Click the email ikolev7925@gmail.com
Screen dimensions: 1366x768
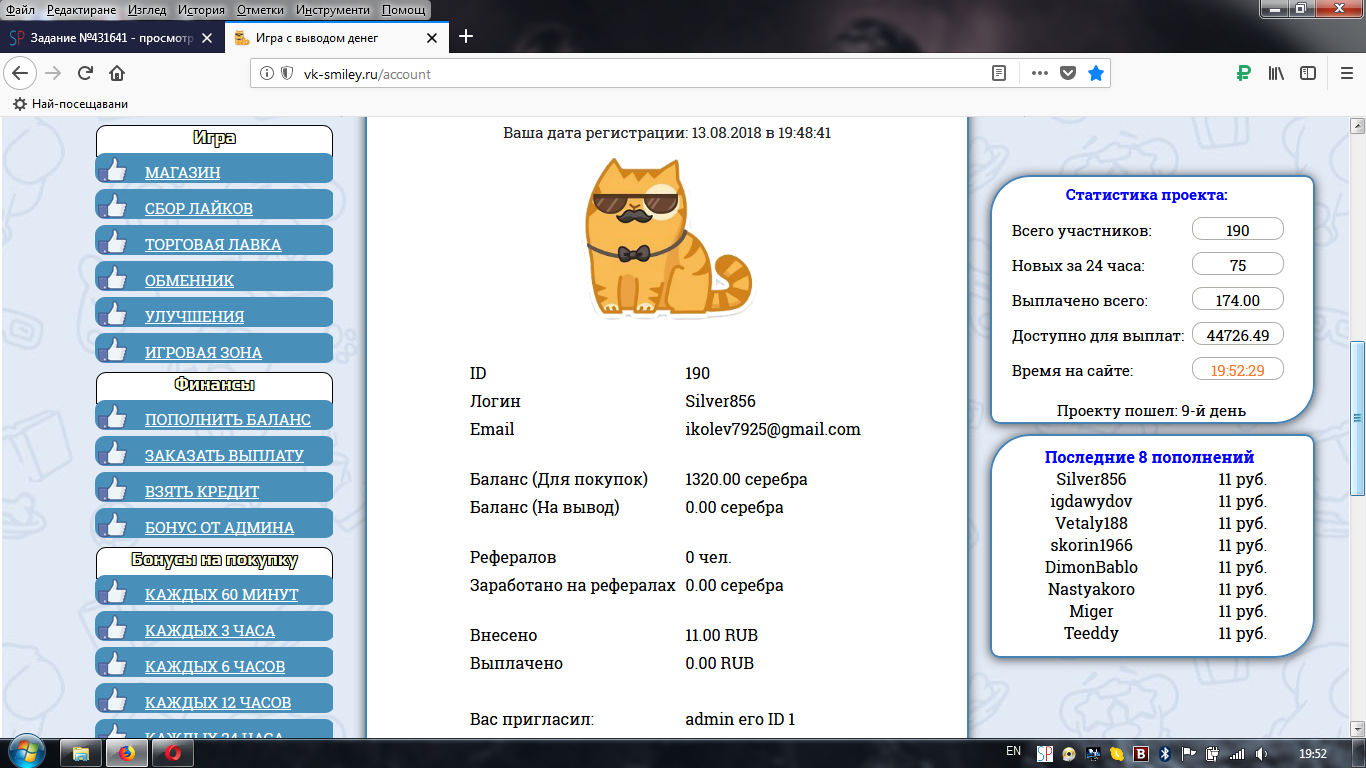773,429
